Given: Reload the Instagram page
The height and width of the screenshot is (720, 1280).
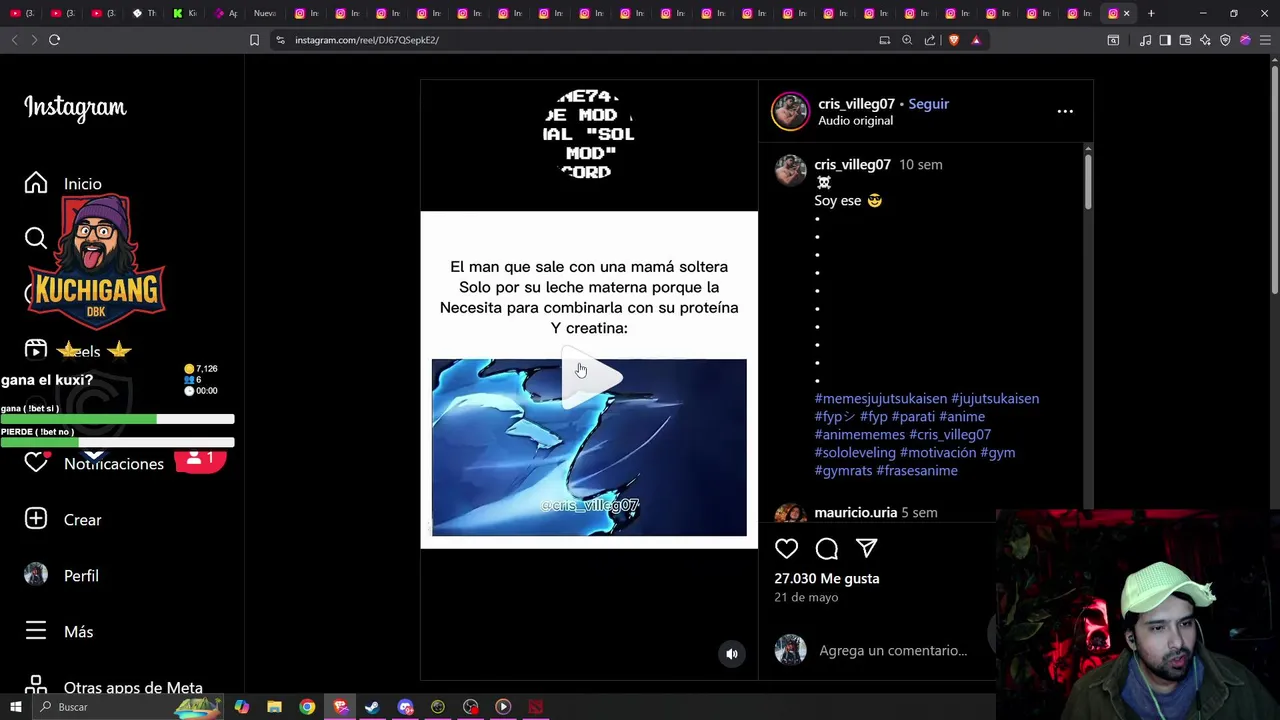Looking at the screenshot, I should pos(54,40).
